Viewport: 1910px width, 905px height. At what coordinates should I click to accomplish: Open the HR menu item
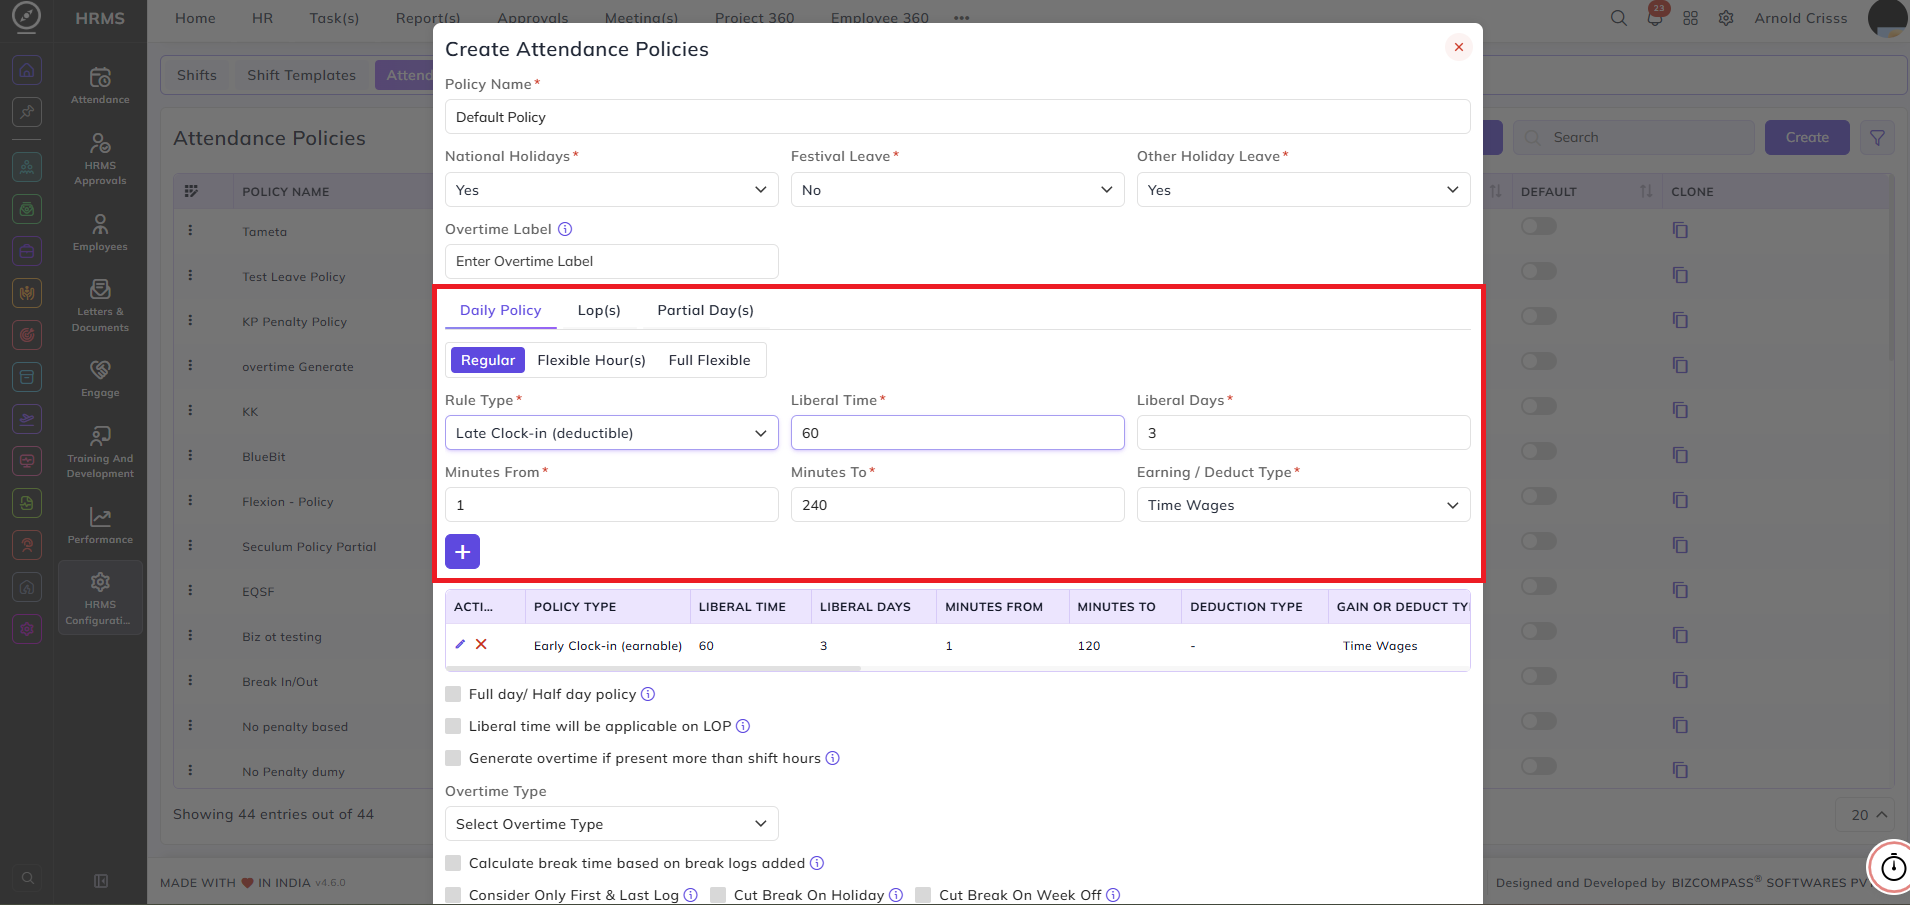[262, 18]
